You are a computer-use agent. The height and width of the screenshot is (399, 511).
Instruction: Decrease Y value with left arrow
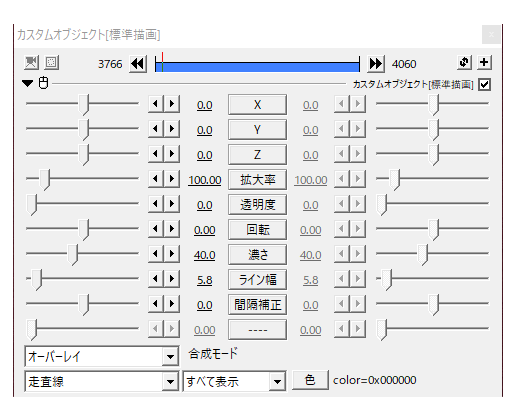tap(156, 129)
